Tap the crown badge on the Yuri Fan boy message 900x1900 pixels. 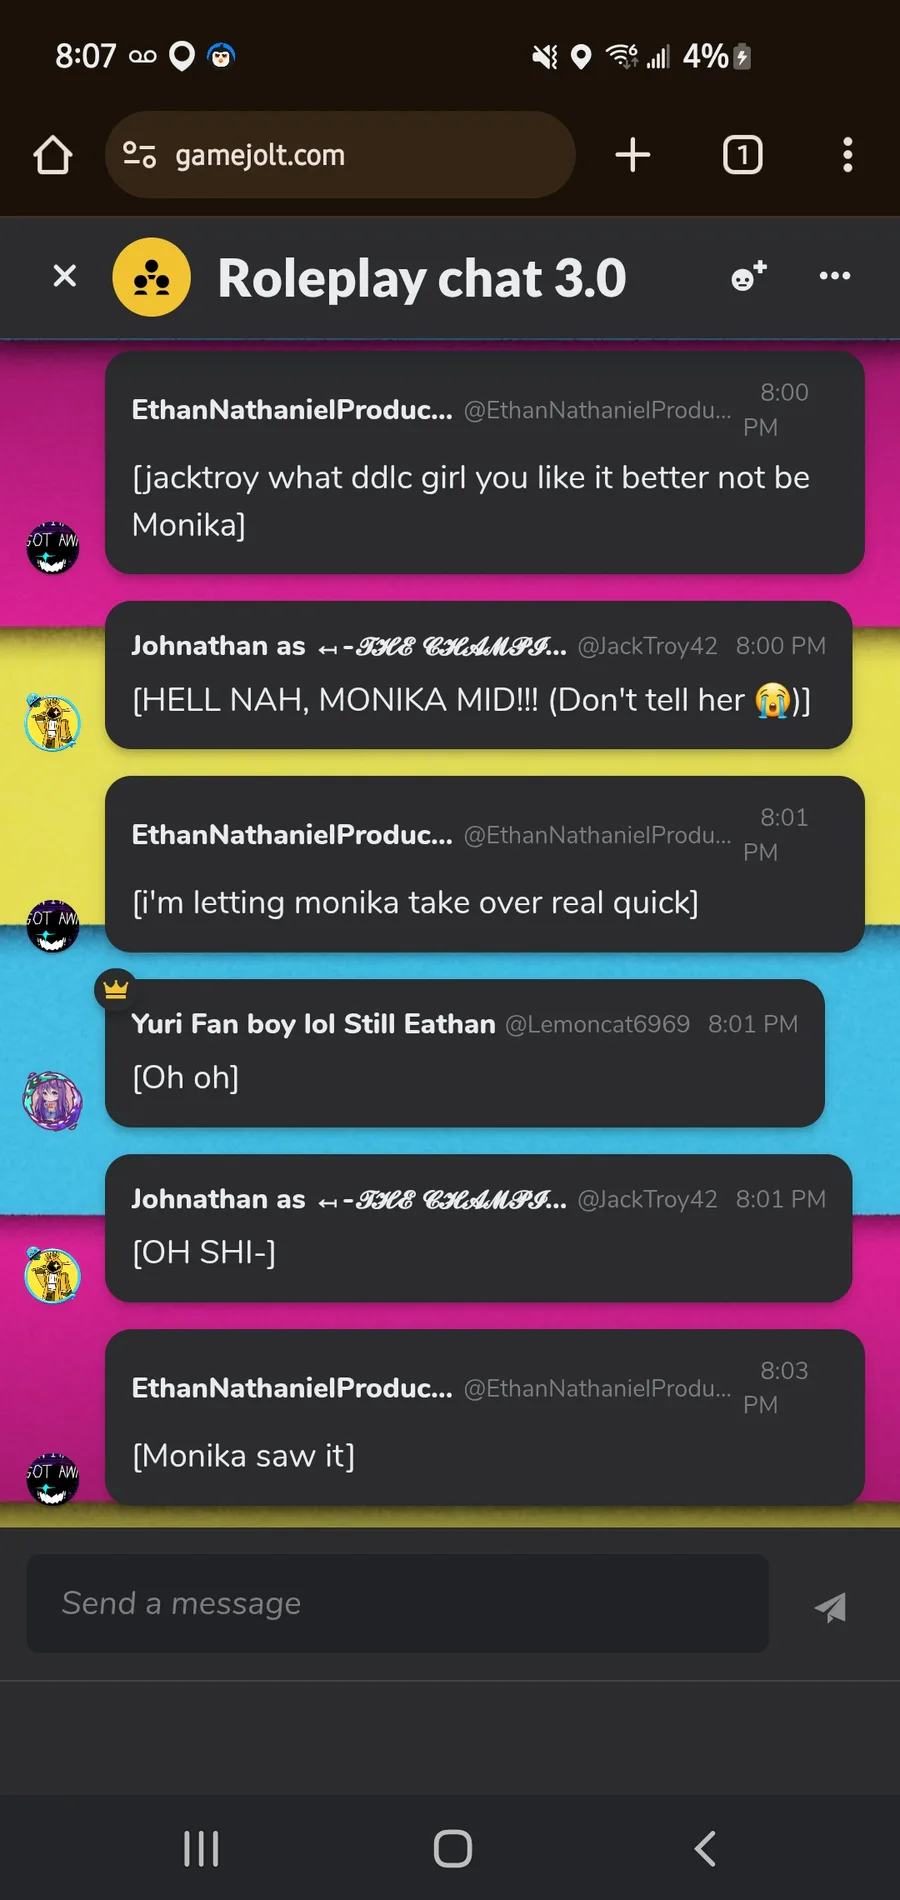click(116, 990)
